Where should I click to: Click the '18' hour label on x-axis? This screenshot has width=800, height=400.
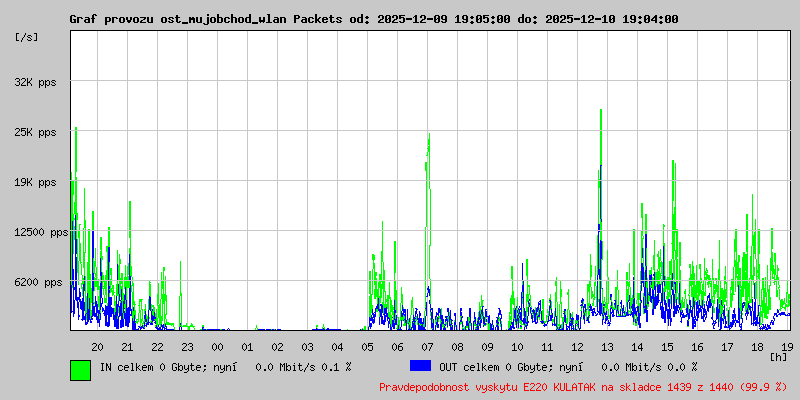[x=757, y=347]
